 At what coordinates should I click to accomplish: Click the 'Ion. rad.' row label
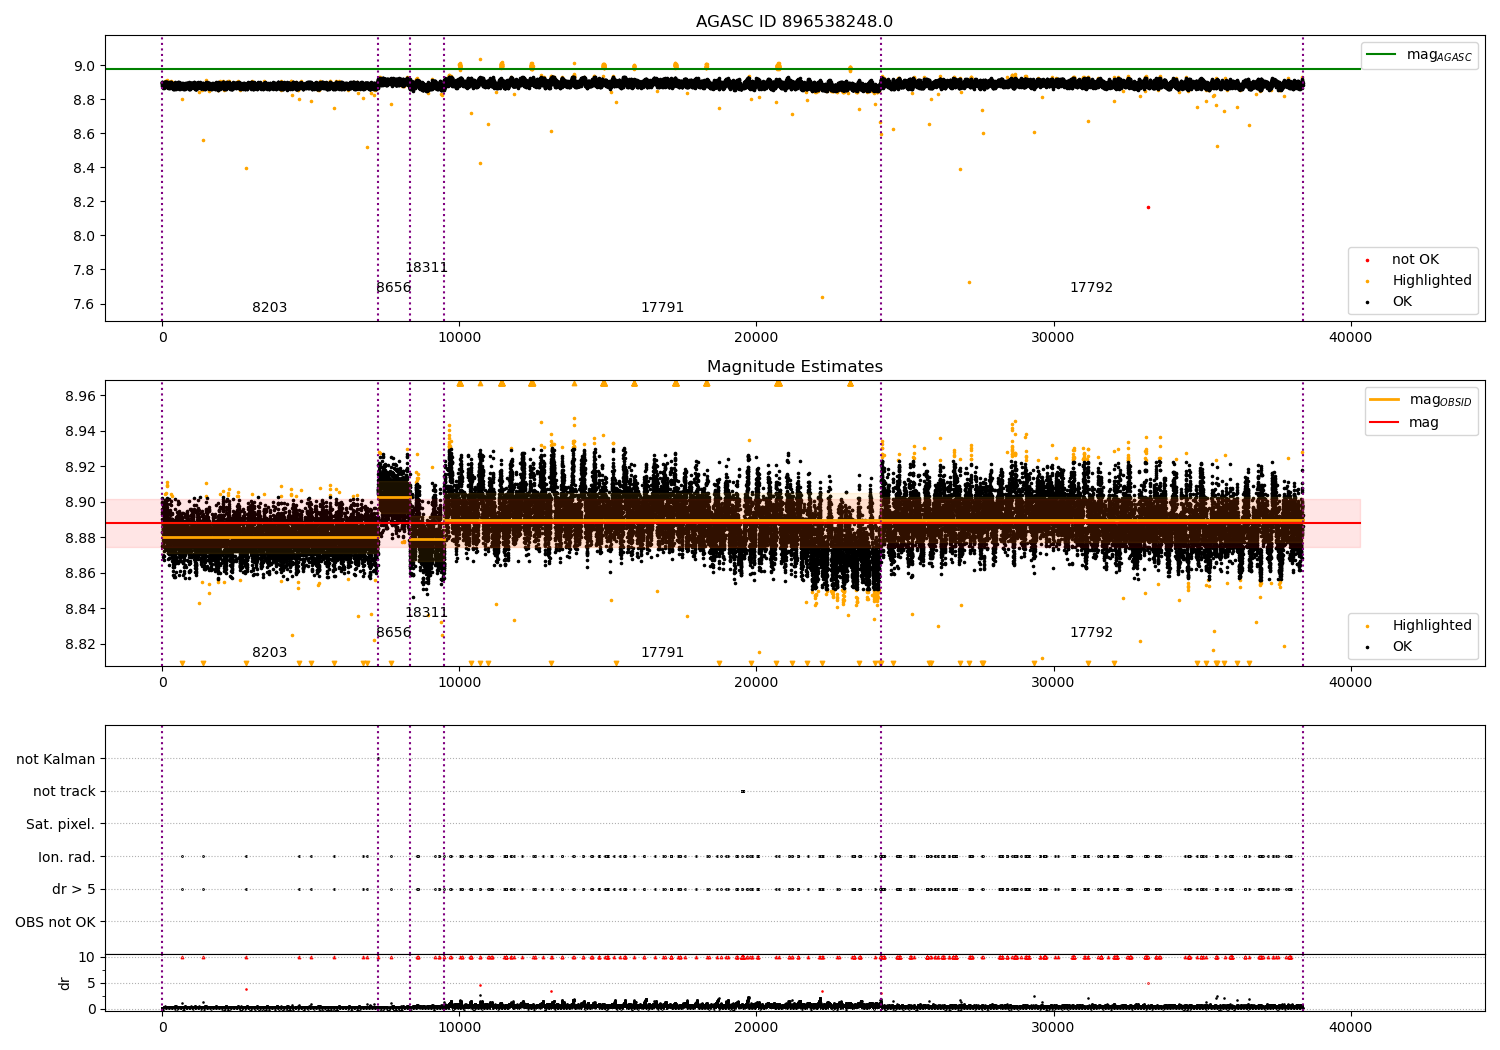pos(67,857)
